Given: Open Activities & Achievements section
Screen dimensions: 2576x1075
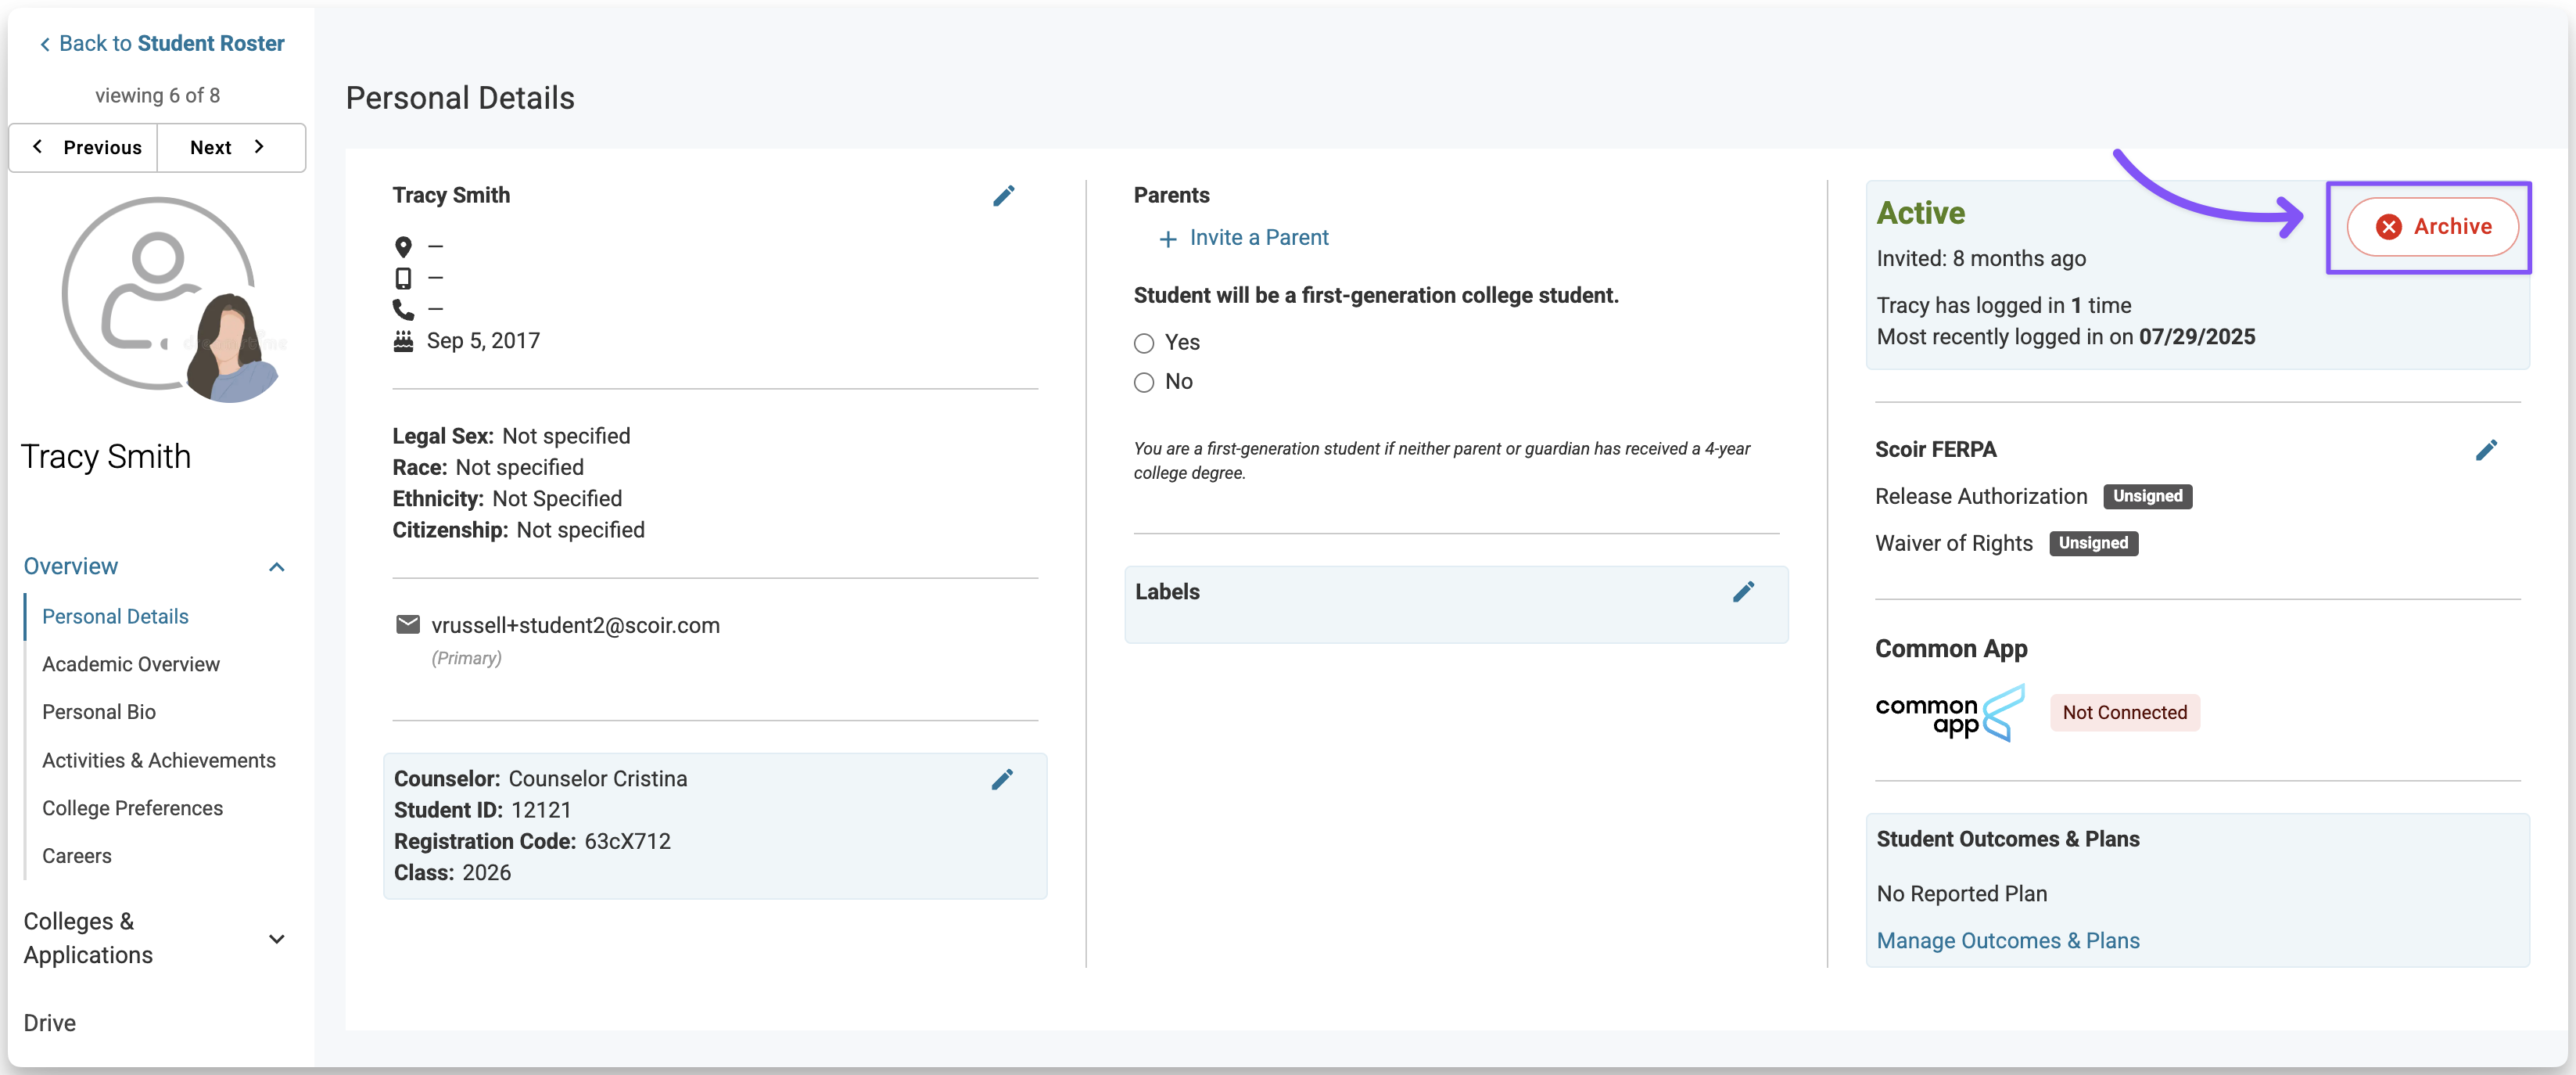Looking at the screenshot, I should pyautogui.click(x=159, y=760).
